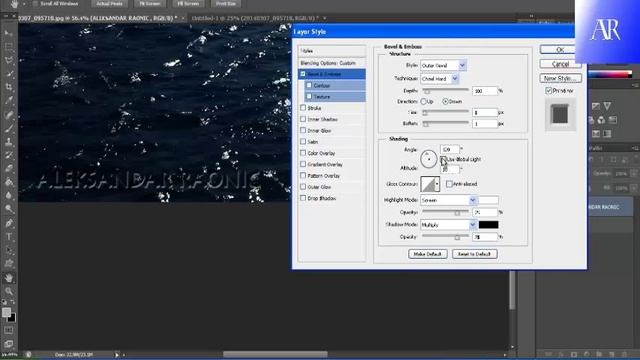The height and width of the screenshot is (360, 640).
Task: Enable the Texture checkbox
Action: 309,96
